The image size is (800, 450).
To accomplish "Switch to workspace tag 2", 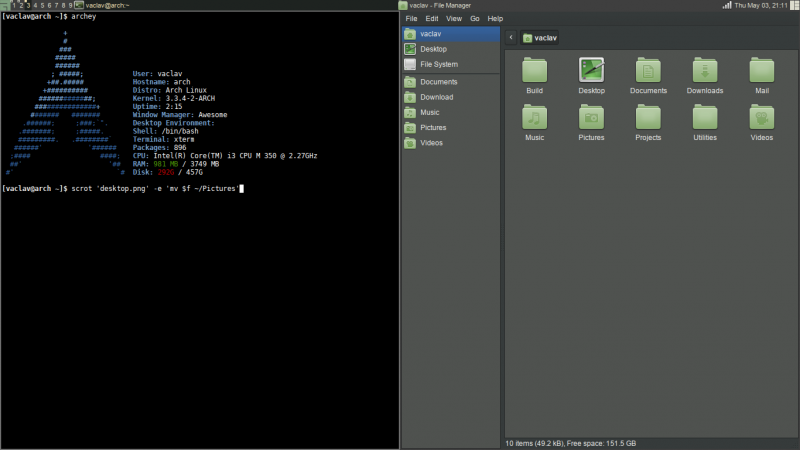I will coord(21,5).
